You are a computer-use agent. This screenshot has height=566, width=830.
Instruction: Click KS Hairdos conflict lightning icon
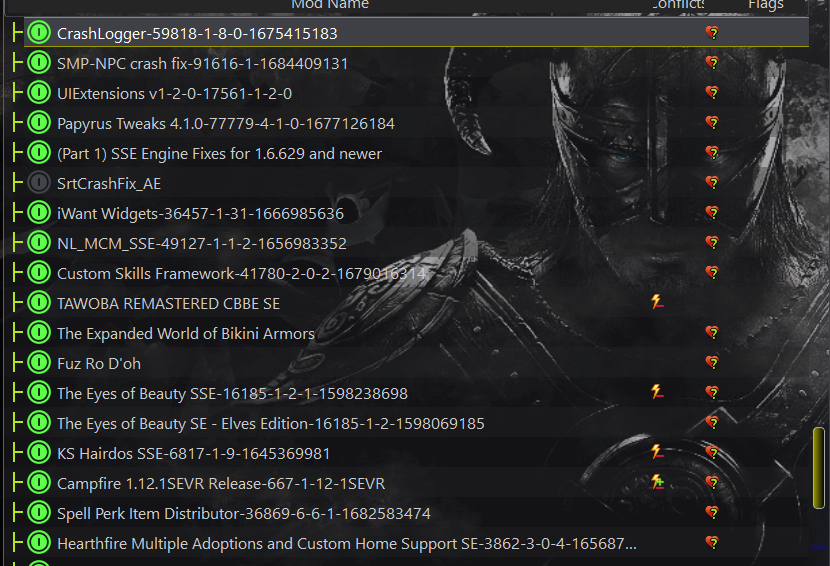[657, 452]
